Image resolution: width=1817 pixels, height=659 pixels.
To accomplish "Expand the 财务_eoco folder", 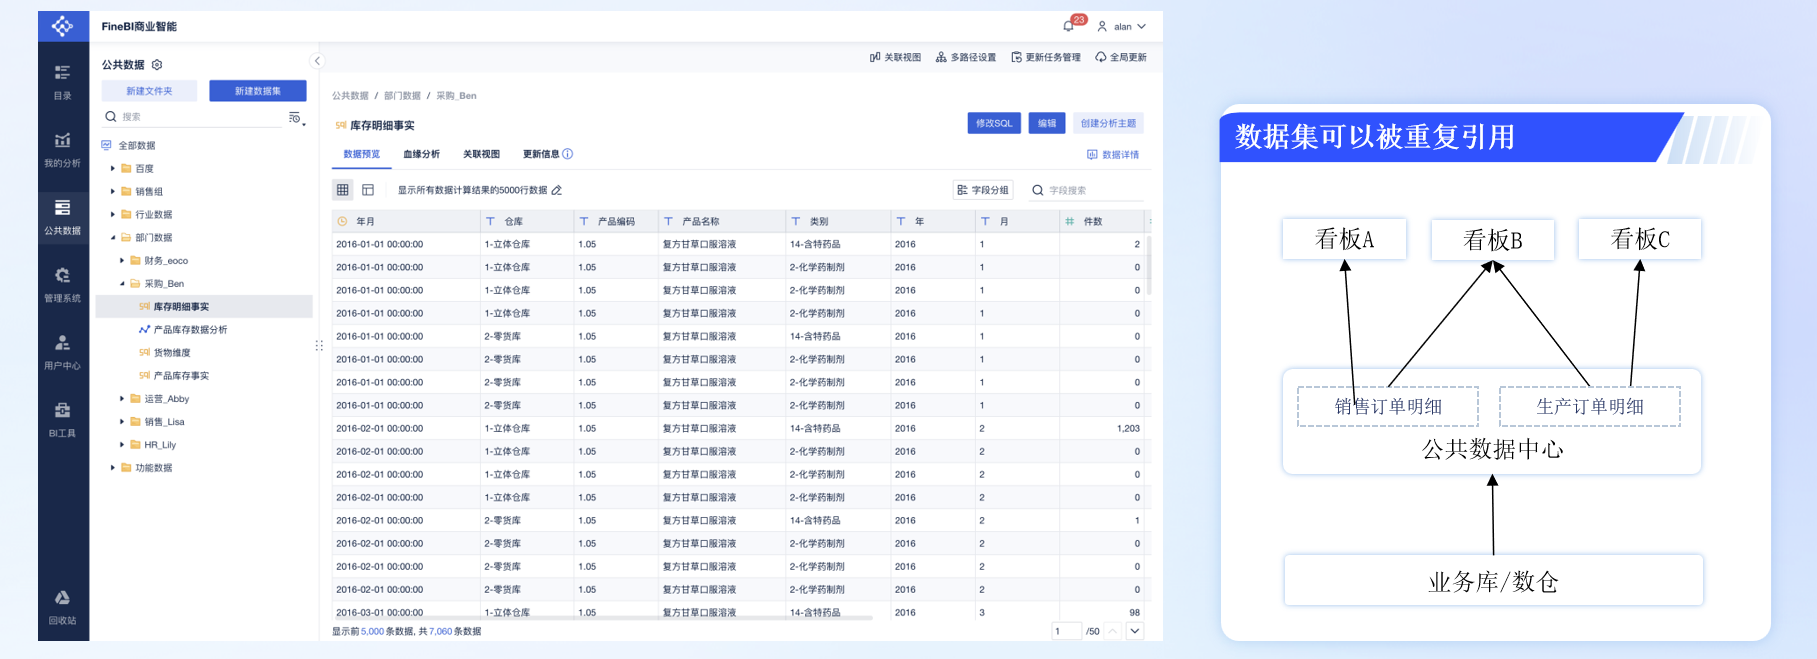I will (122, 261).
